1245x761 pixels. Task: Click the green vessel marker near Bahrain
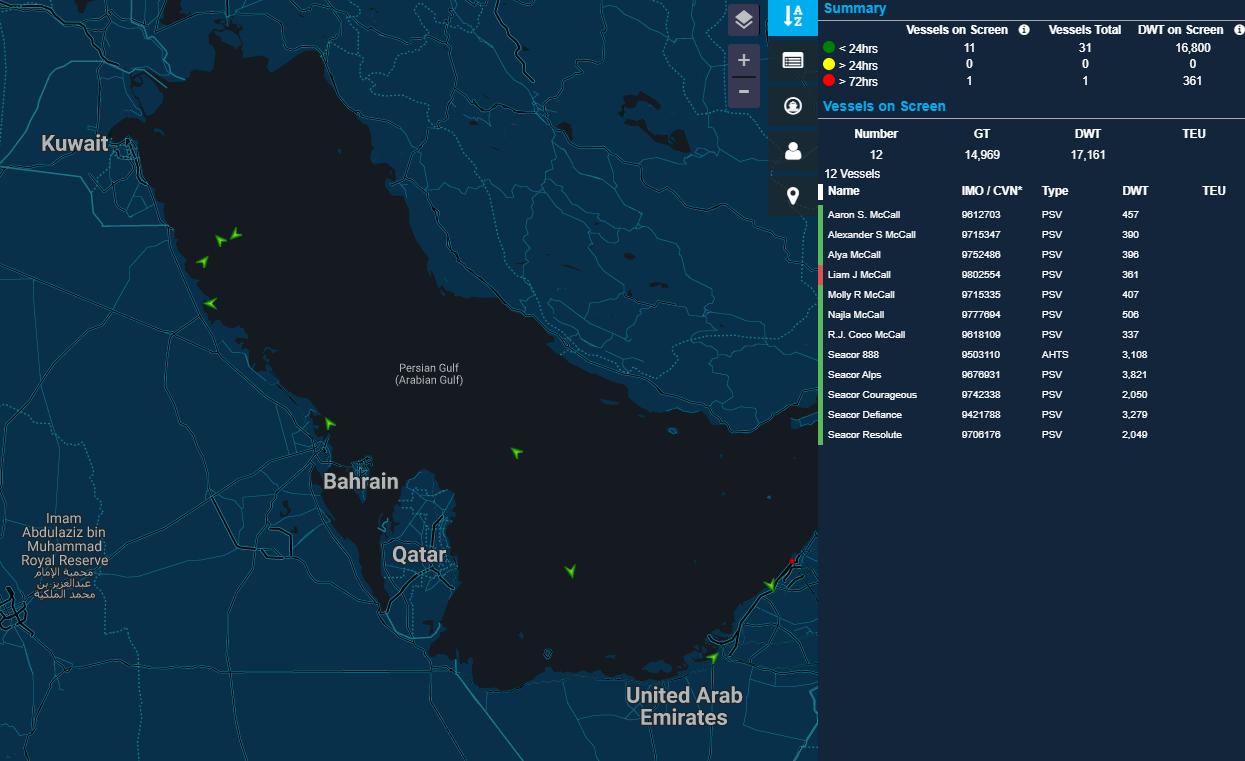click(330, 423)
